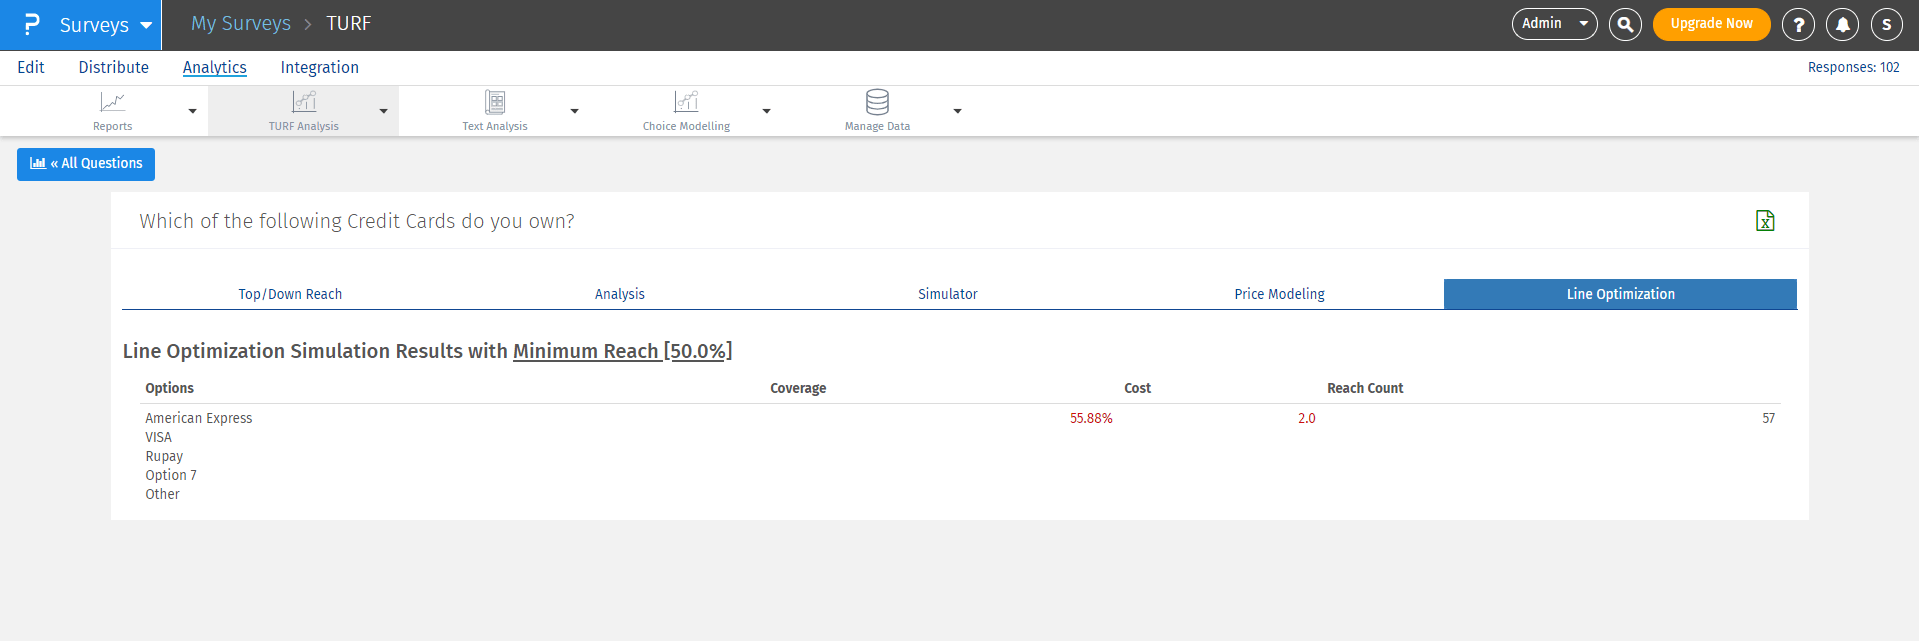The image size is (1919, 641).
Task: Click the VISA option text
Action: (158, 437)
